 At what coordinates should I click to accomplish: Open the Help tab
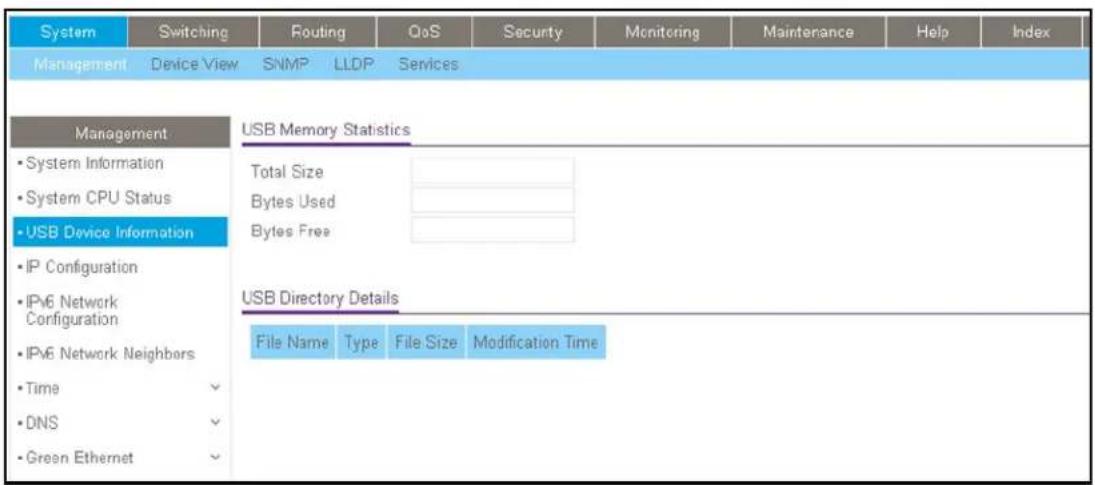(934, 32)
